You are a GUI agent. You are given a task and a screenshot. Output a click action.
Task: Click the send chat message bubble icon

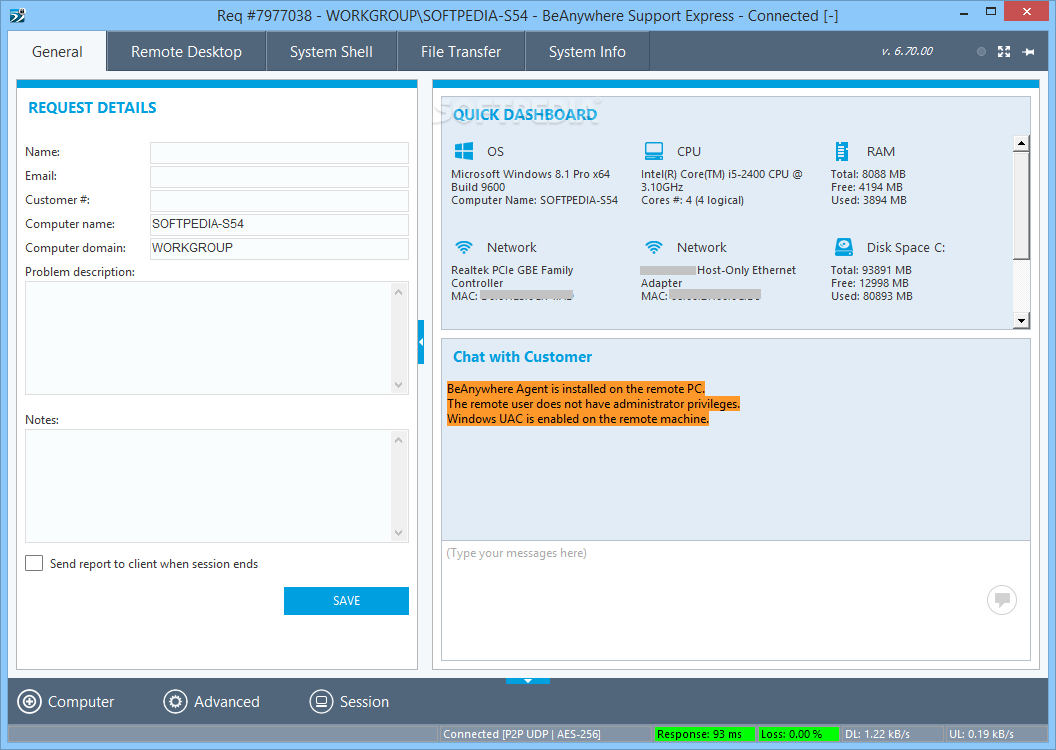[1001, 599]
